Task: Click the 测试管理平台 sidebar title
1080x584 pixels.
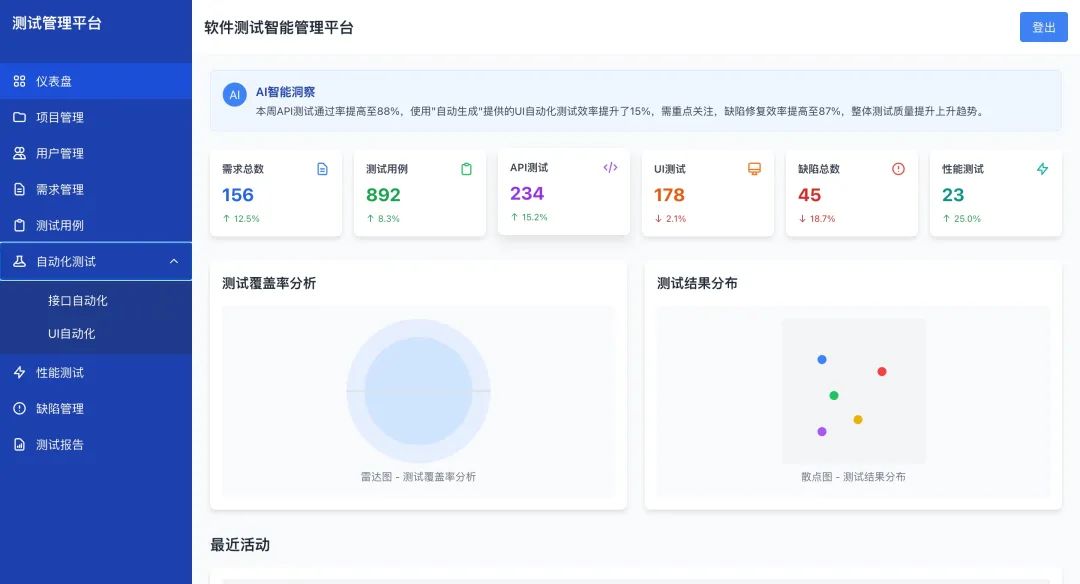Action: click(56, 23)
